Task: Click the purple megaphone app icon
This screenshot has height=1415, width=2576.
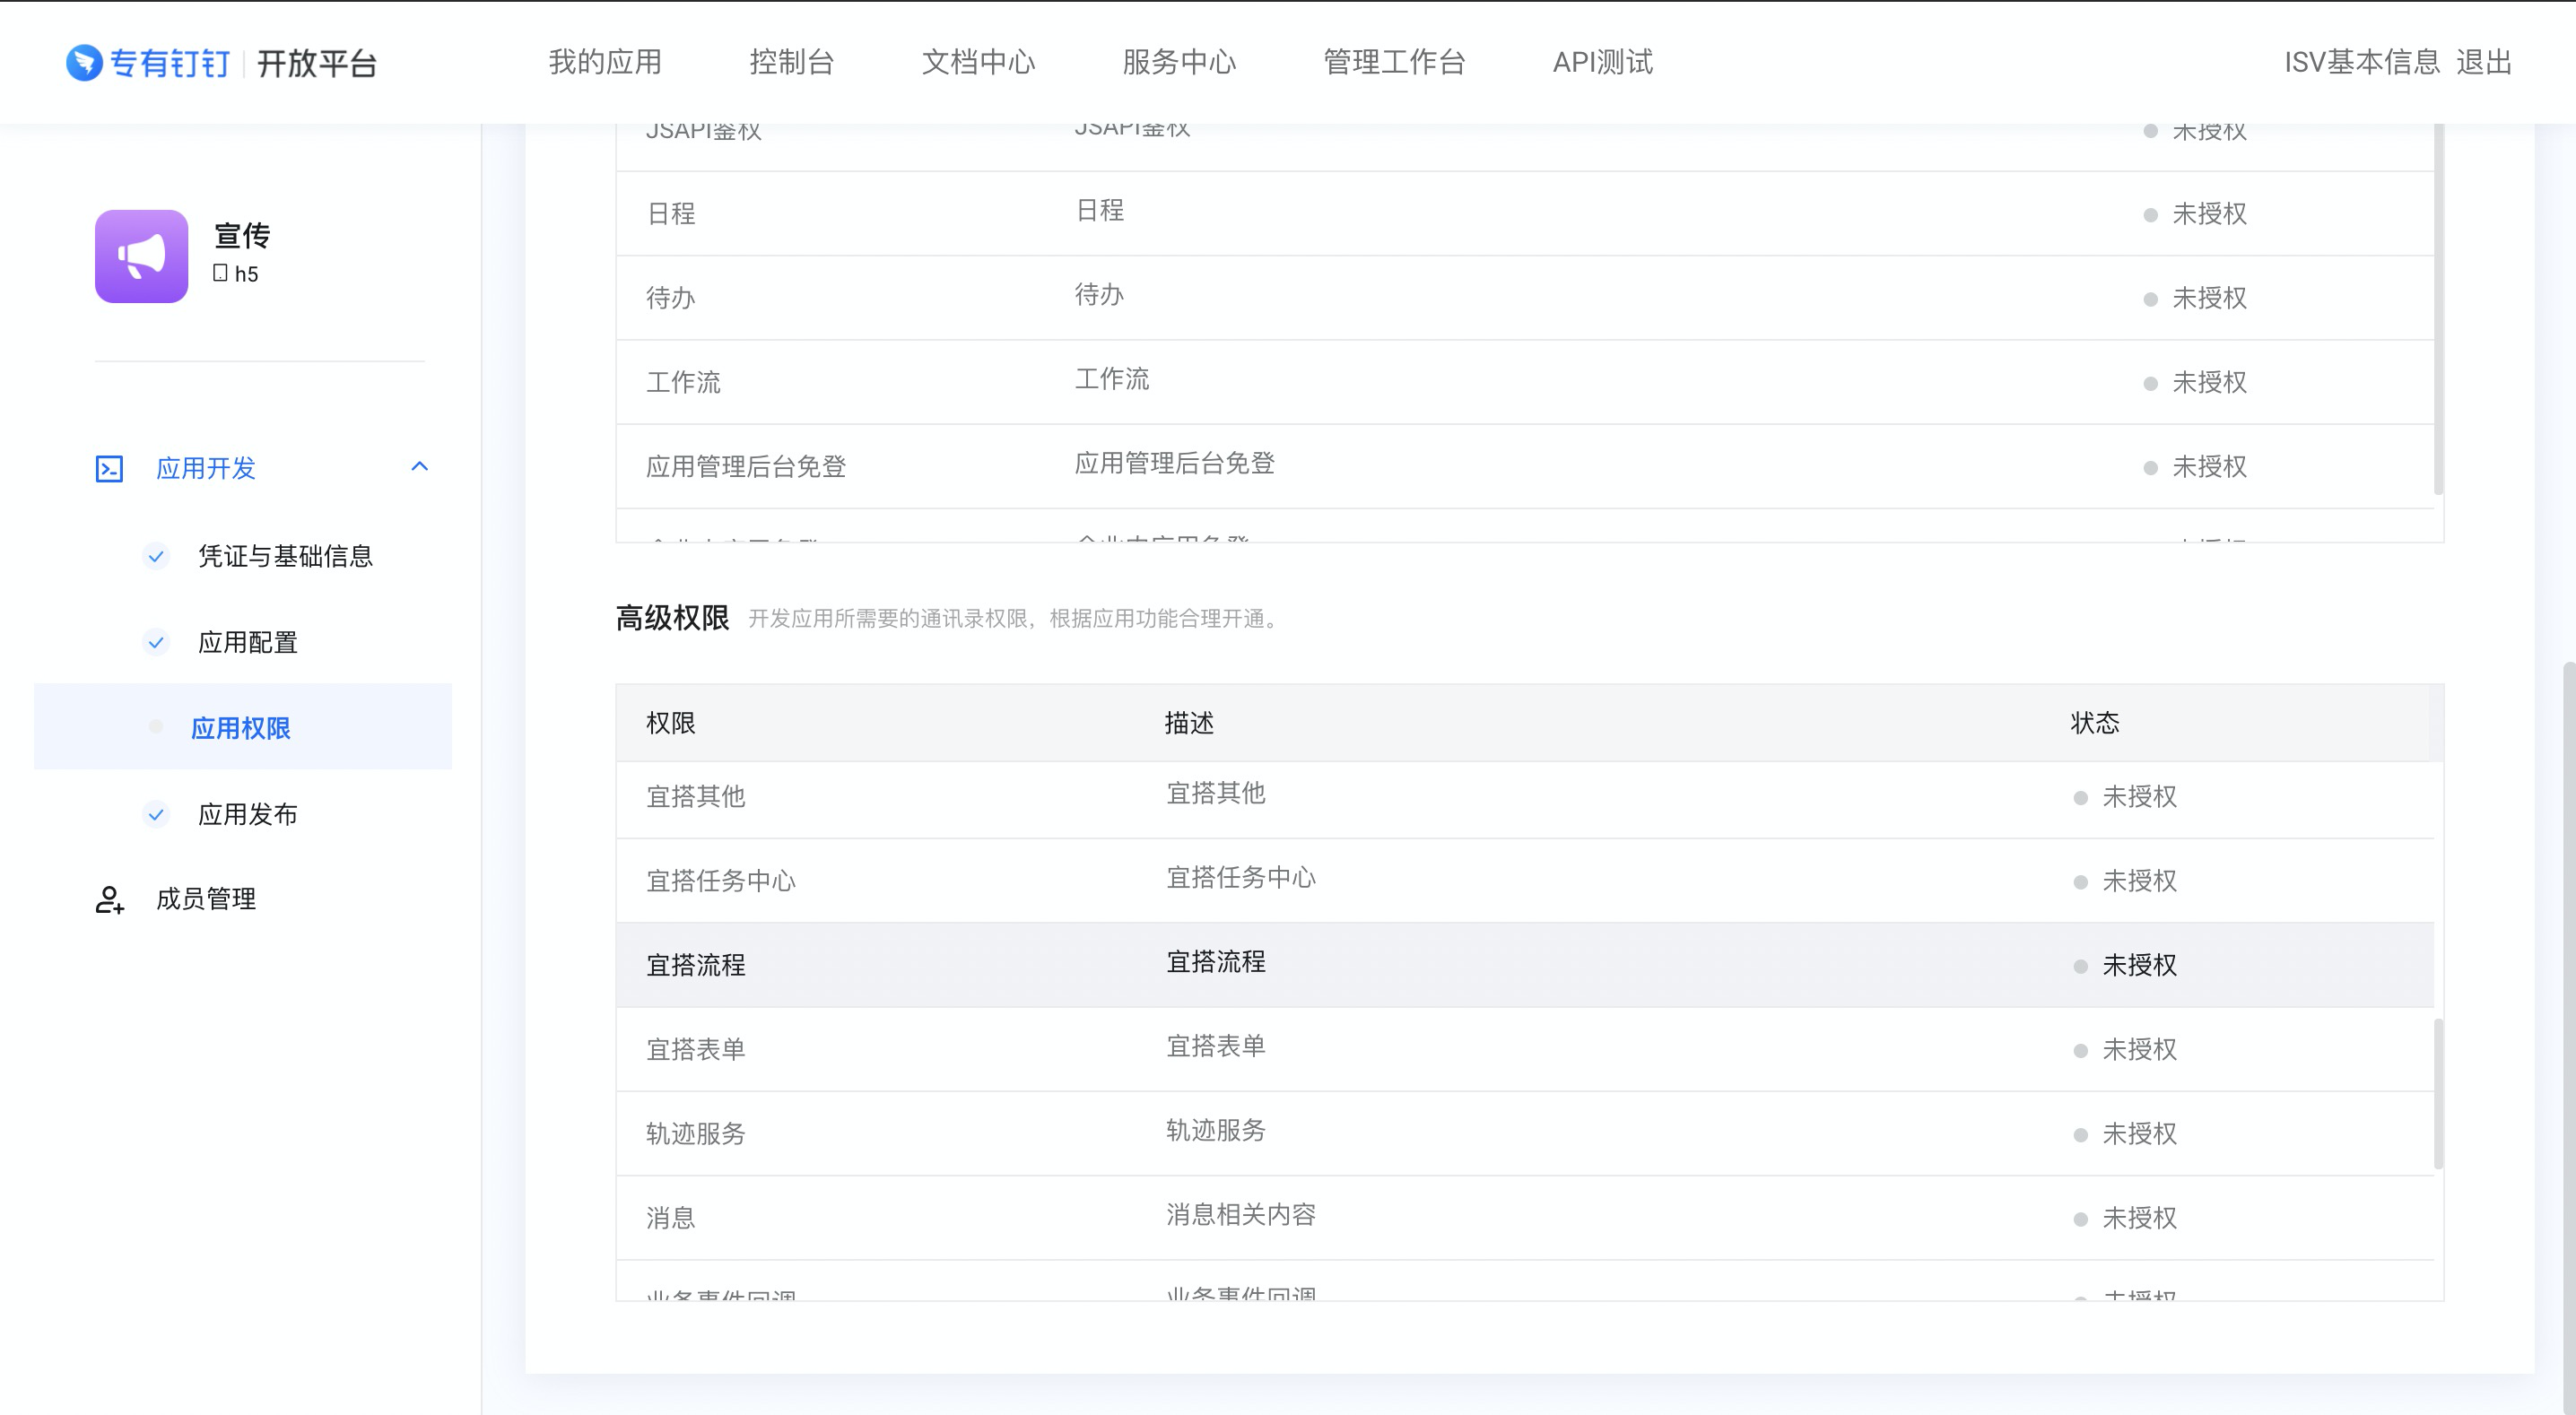Action: [141, 256]
